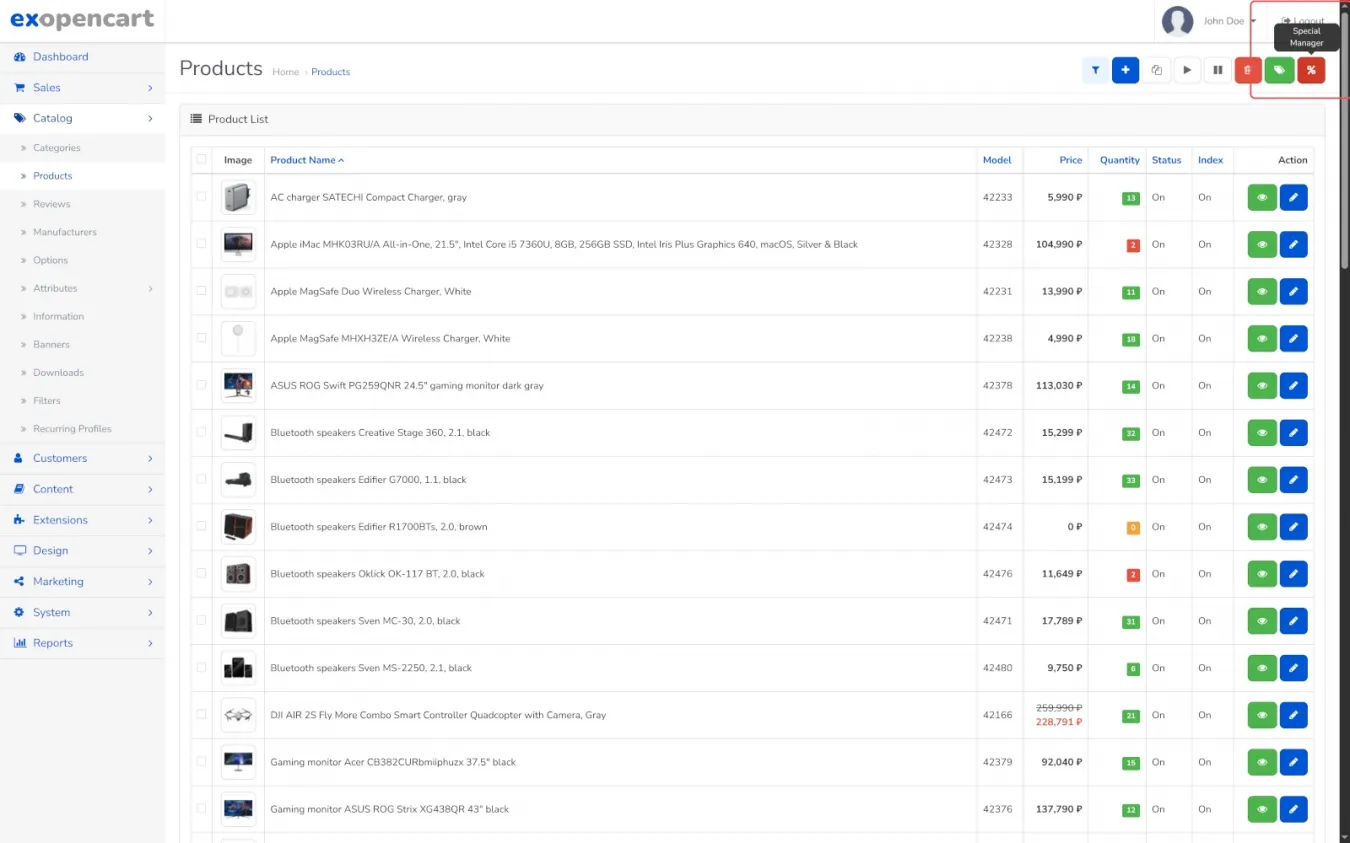Tick the select-all checkbox in table header
This screenshot has height=843, width=1350.
tap(202, 159)
